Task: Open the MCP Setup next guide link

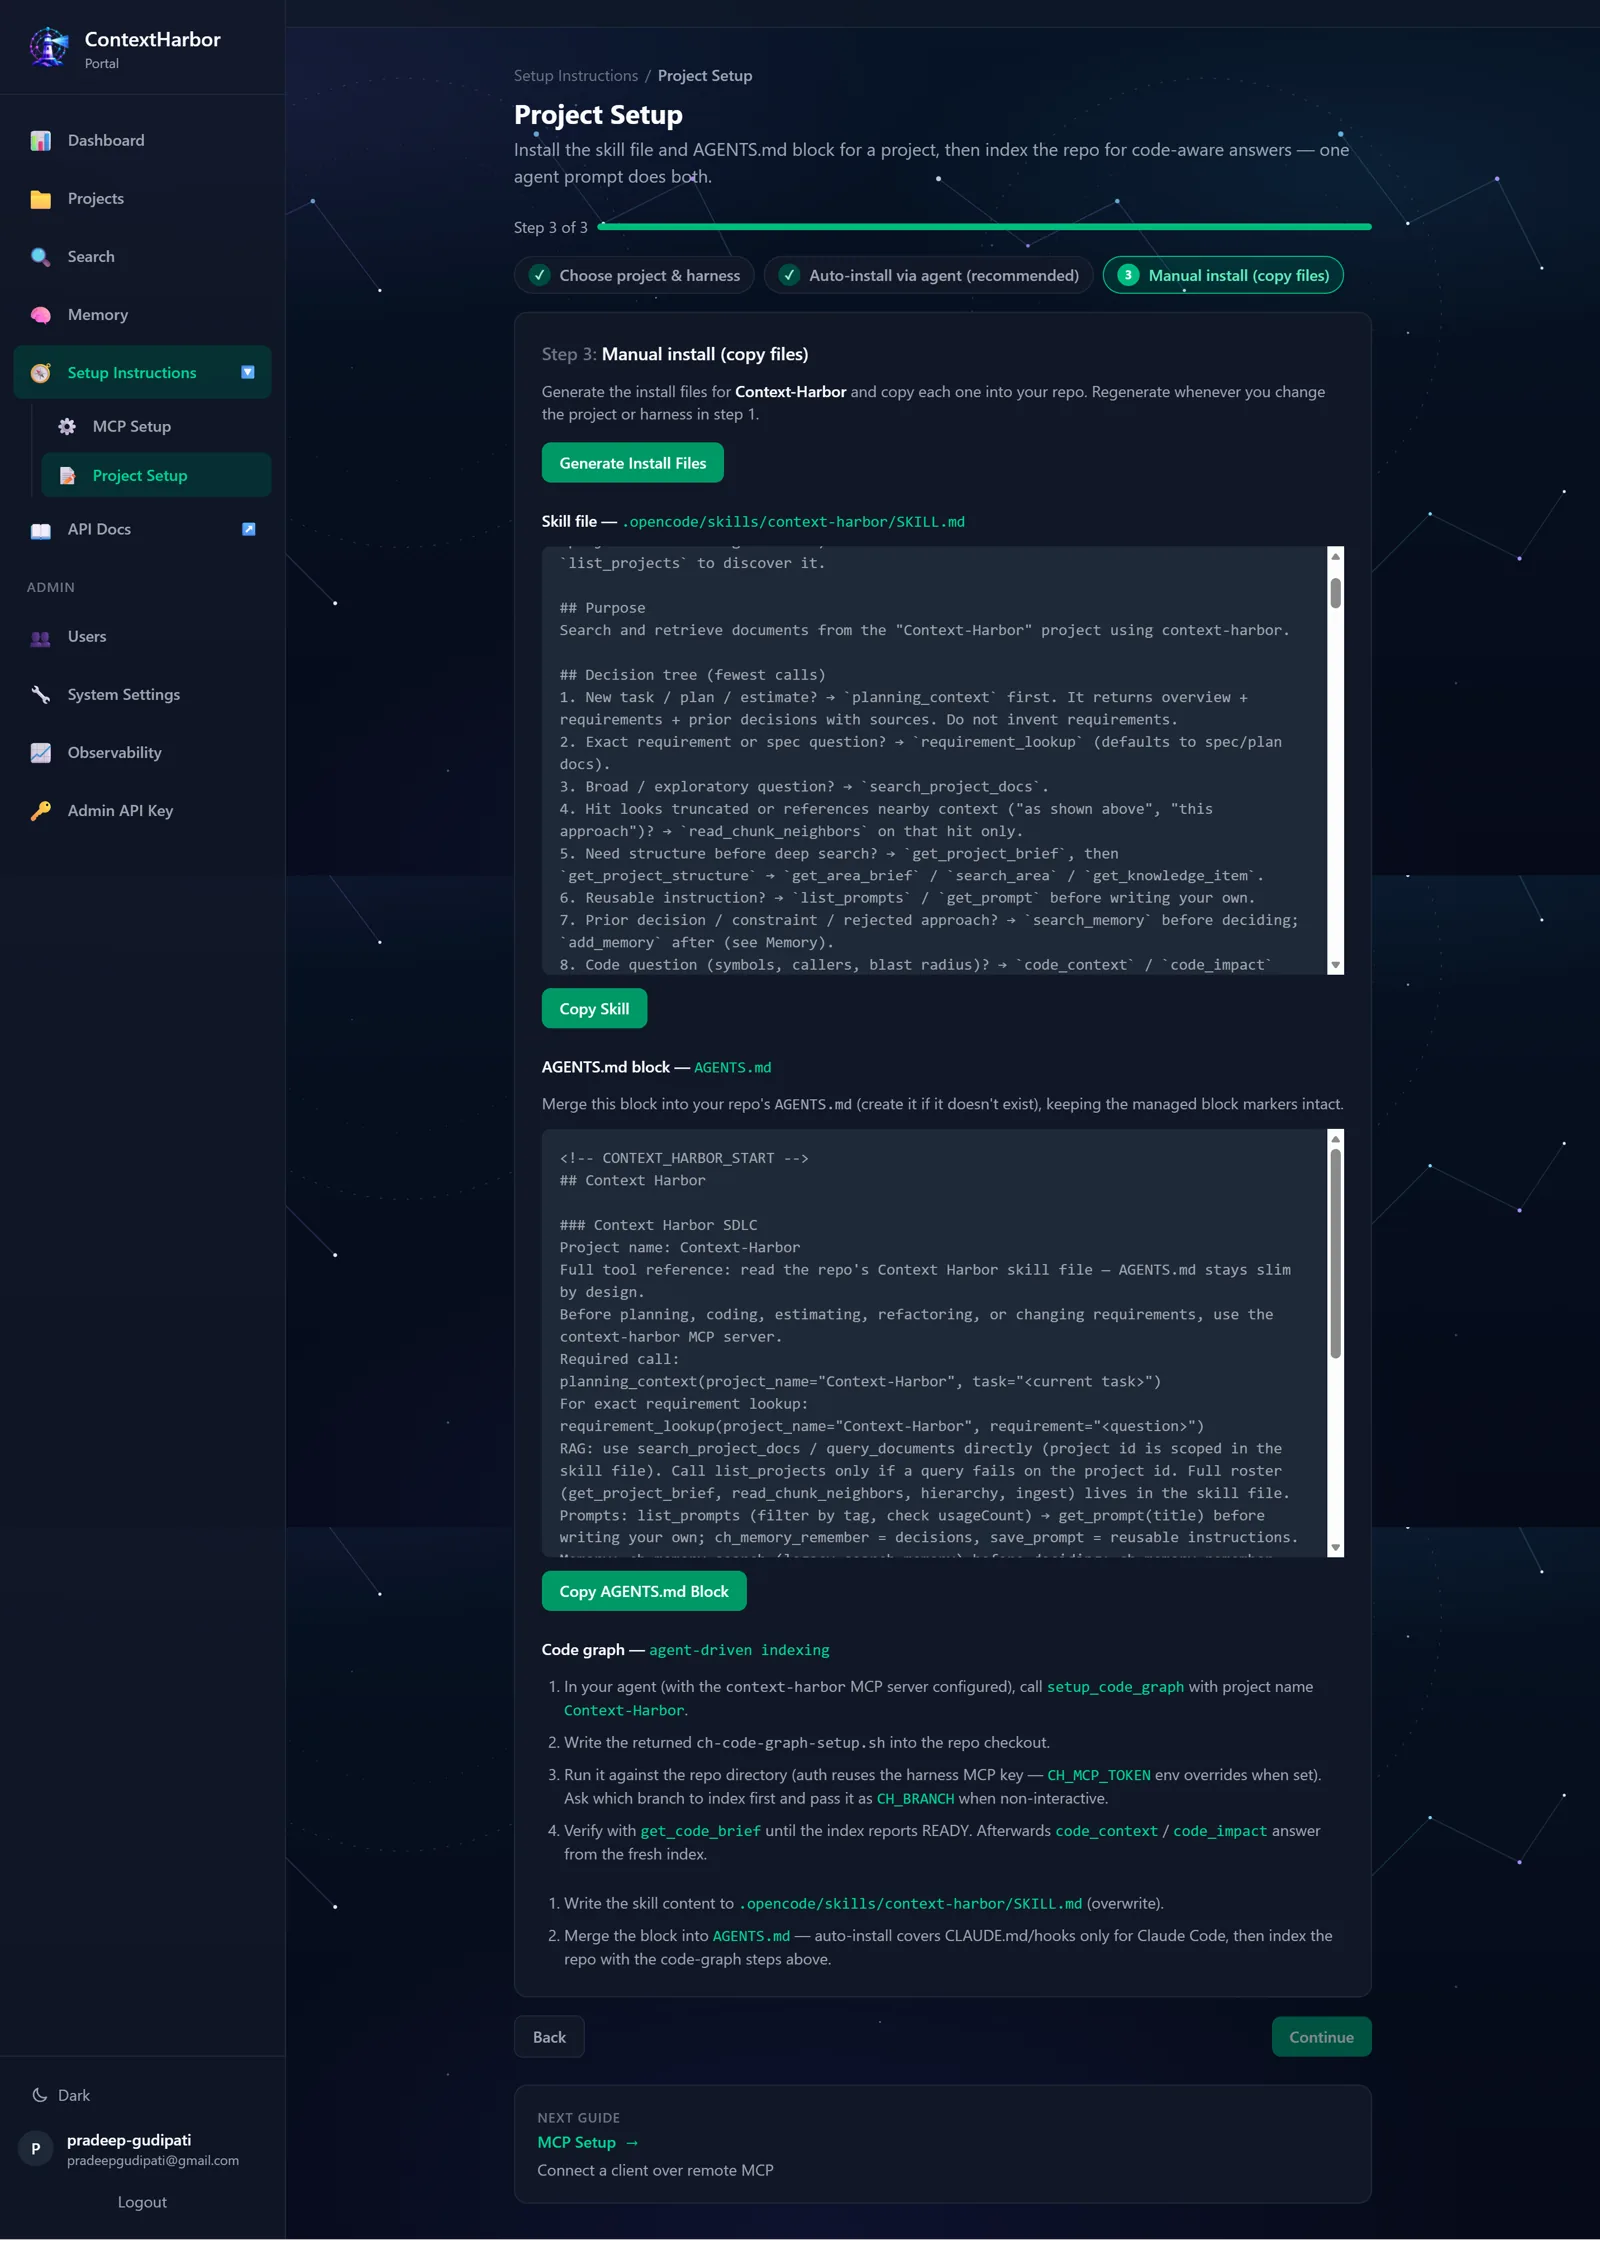Action: click(x=587, y=2142)
